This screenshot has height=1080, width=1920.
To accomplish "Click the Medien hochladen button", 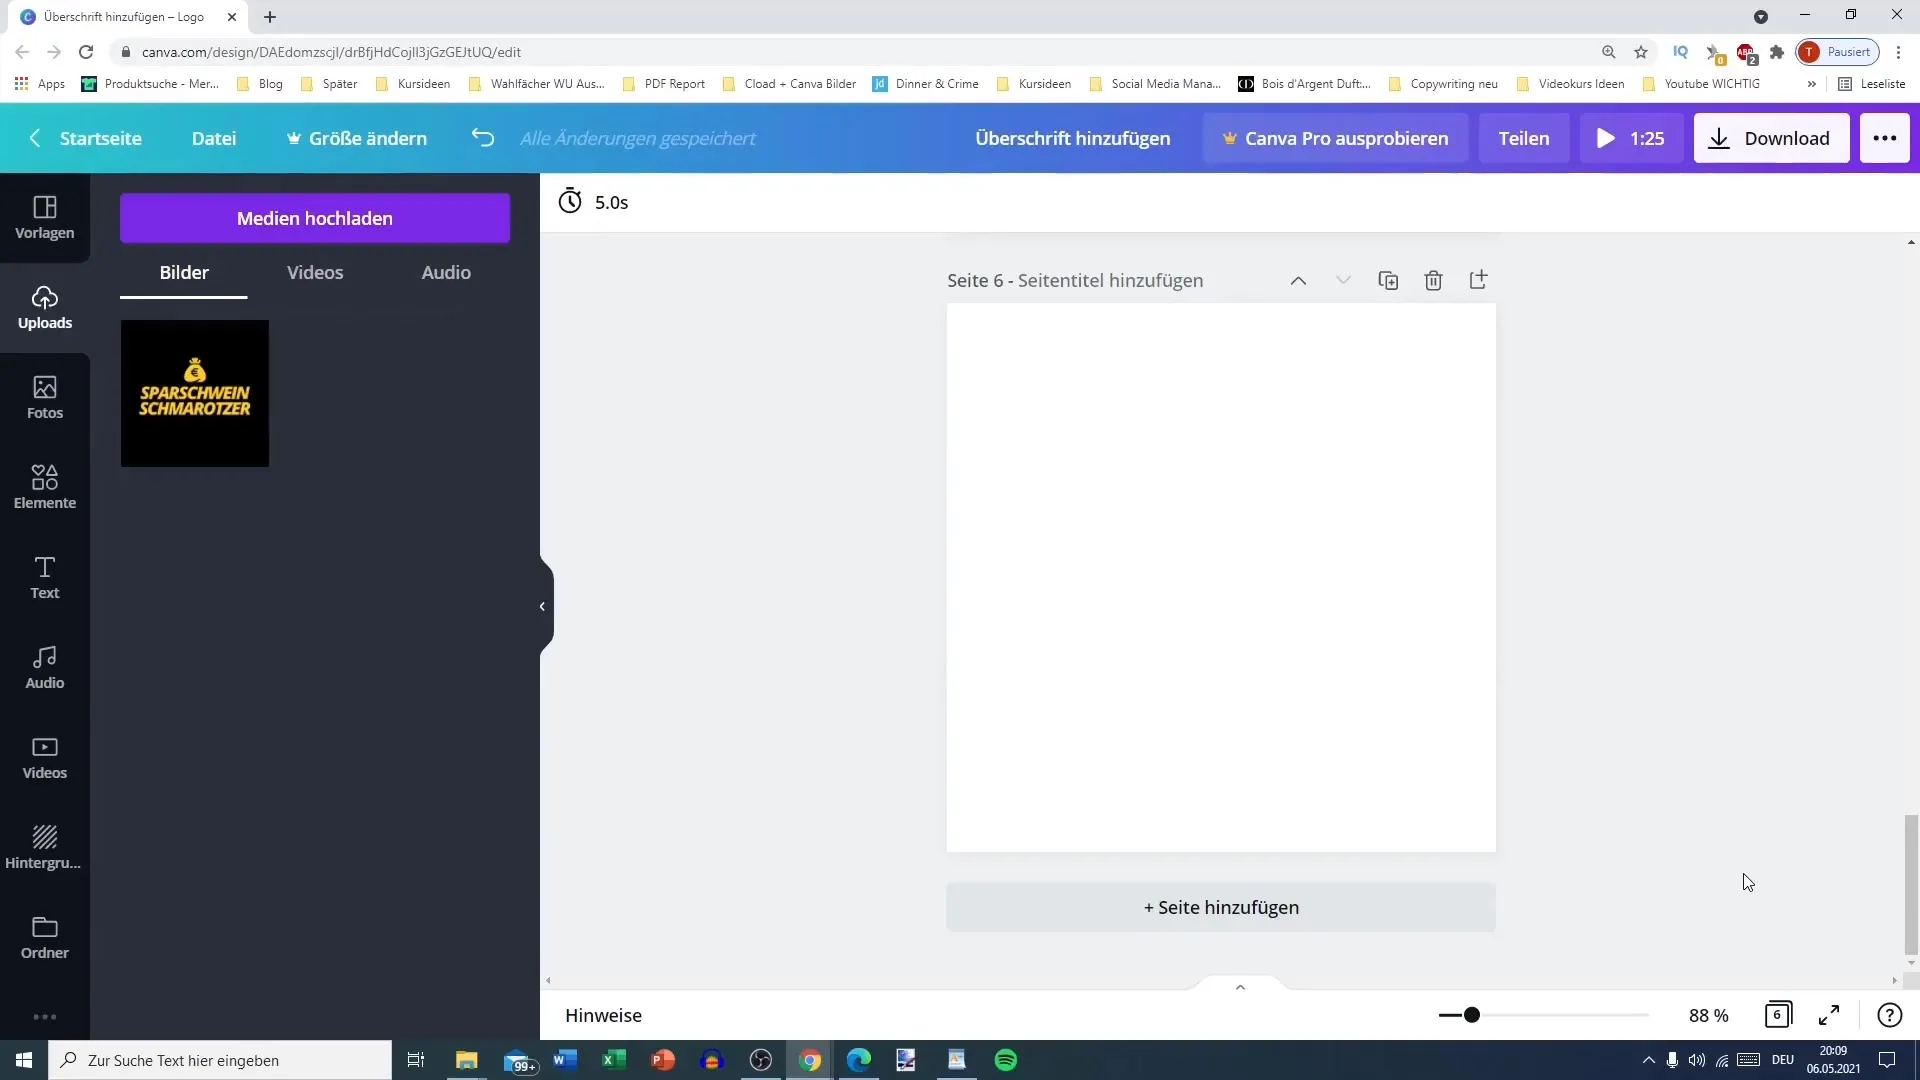I will (x=315, y=218).
